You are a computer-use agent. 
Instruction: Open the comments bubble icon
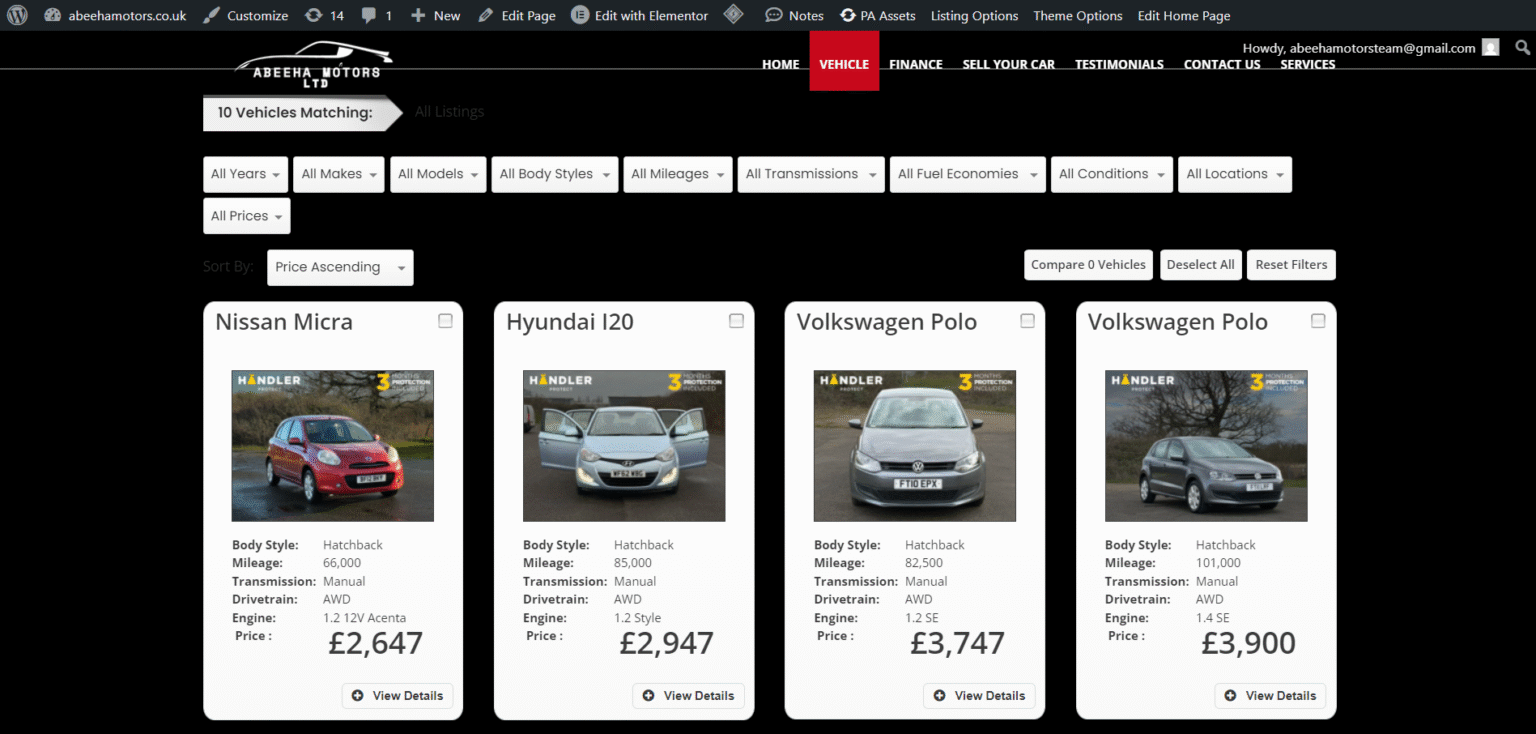point(369,15)
